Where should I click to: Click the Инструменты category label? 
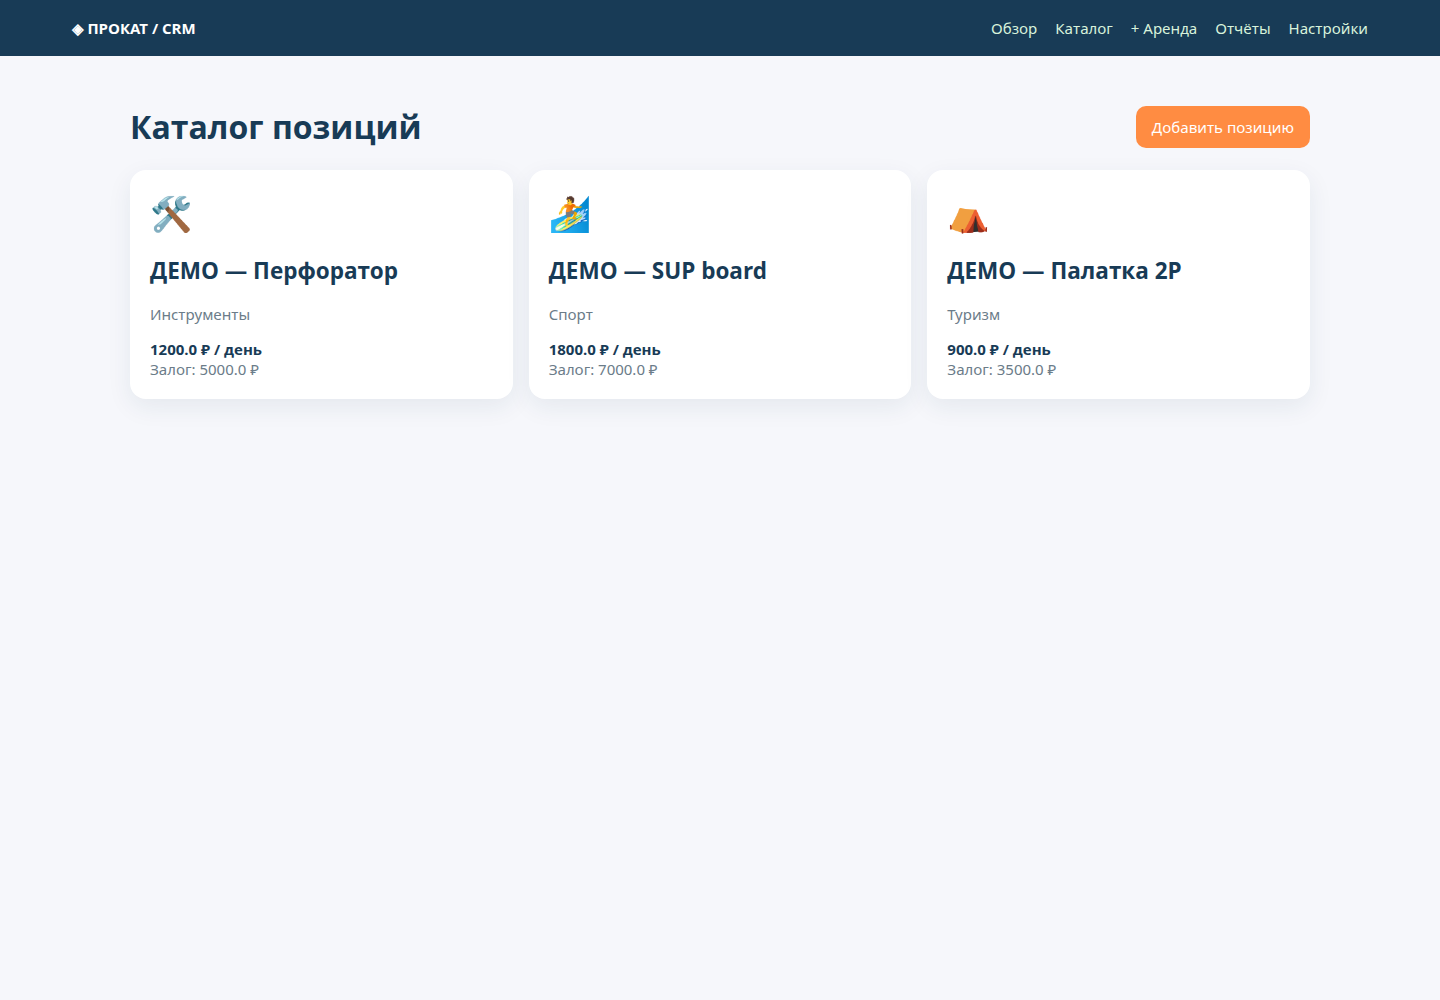pos(200,315)
